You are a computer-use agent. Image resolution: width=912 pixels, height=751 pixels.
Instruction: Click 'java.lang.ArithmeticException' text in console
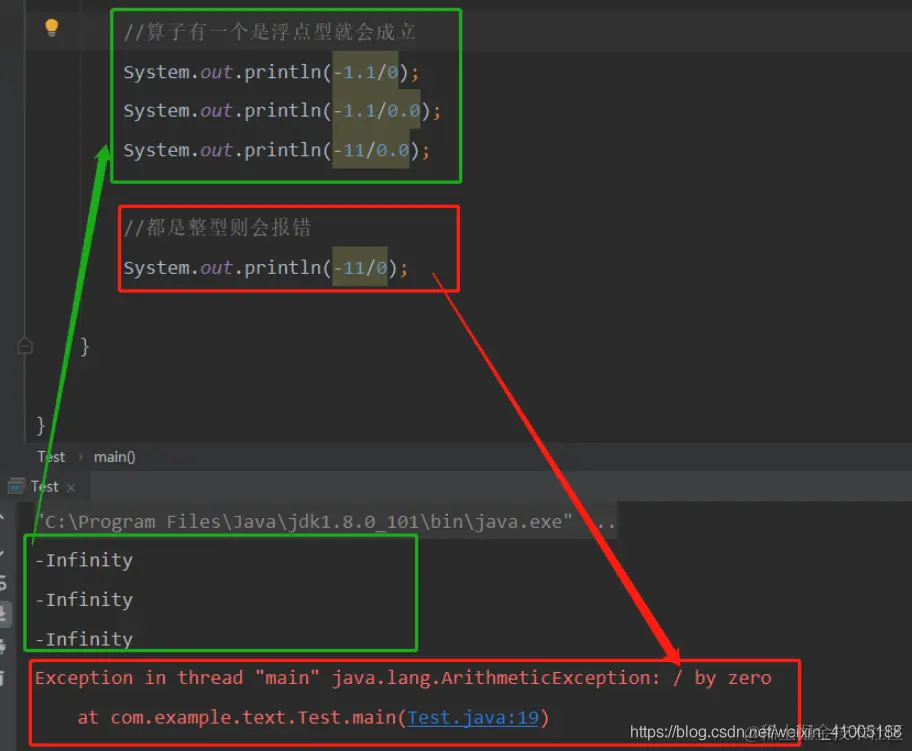[x=493, y=678]
